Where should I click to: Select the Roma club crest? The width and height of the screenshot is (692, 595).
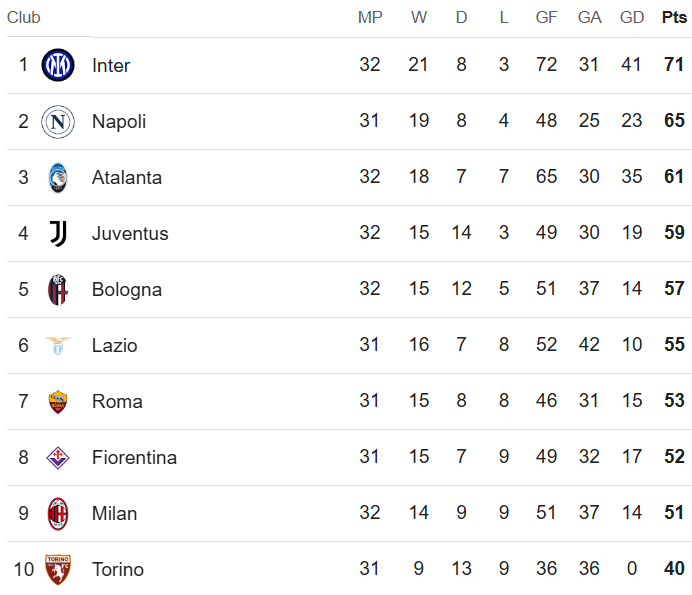[58, 402]
